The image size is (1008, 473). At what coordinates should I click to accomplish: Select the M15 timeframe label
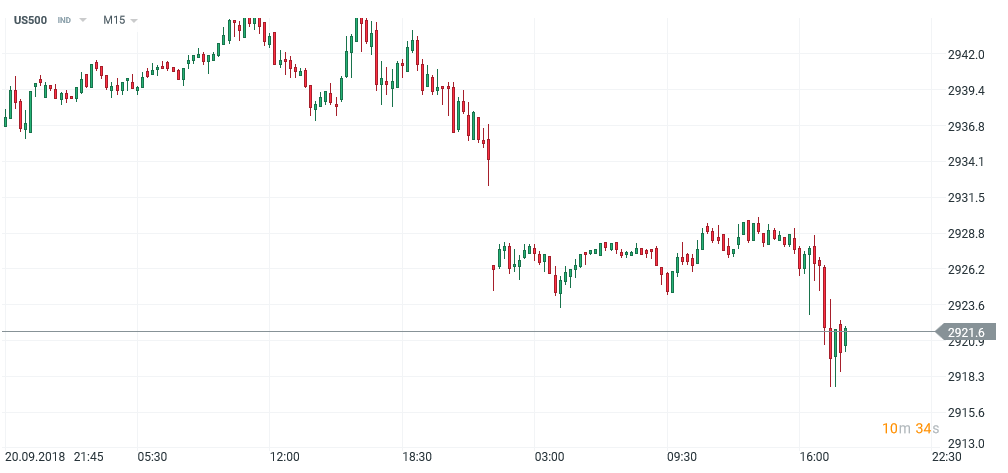point(114,20)
